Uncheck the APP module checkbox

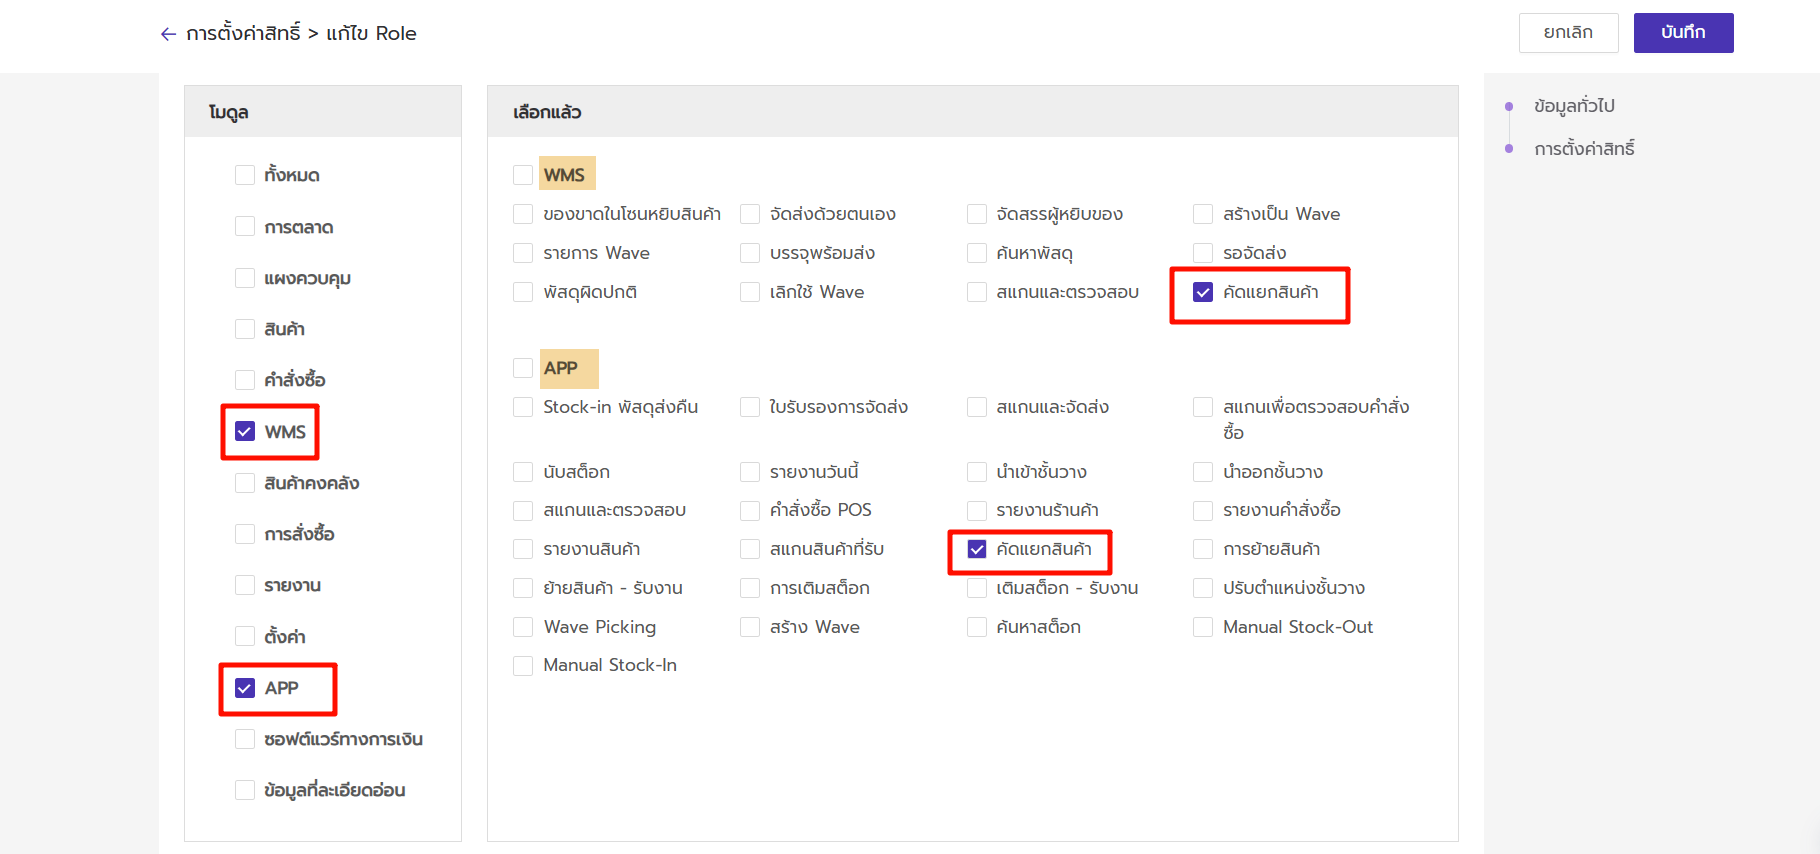click(245, 688)
